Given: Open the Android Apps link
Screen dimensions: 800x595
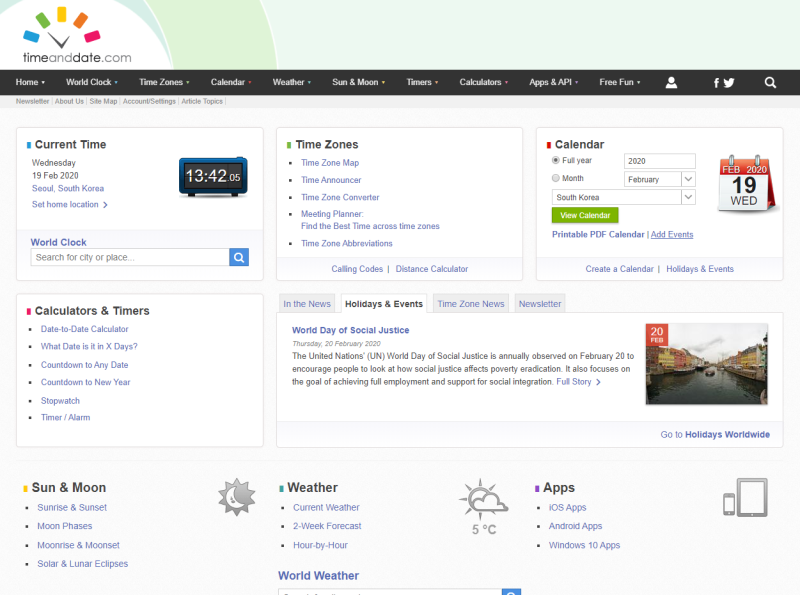Looking at the screenshot, I should tap(576, 526).
